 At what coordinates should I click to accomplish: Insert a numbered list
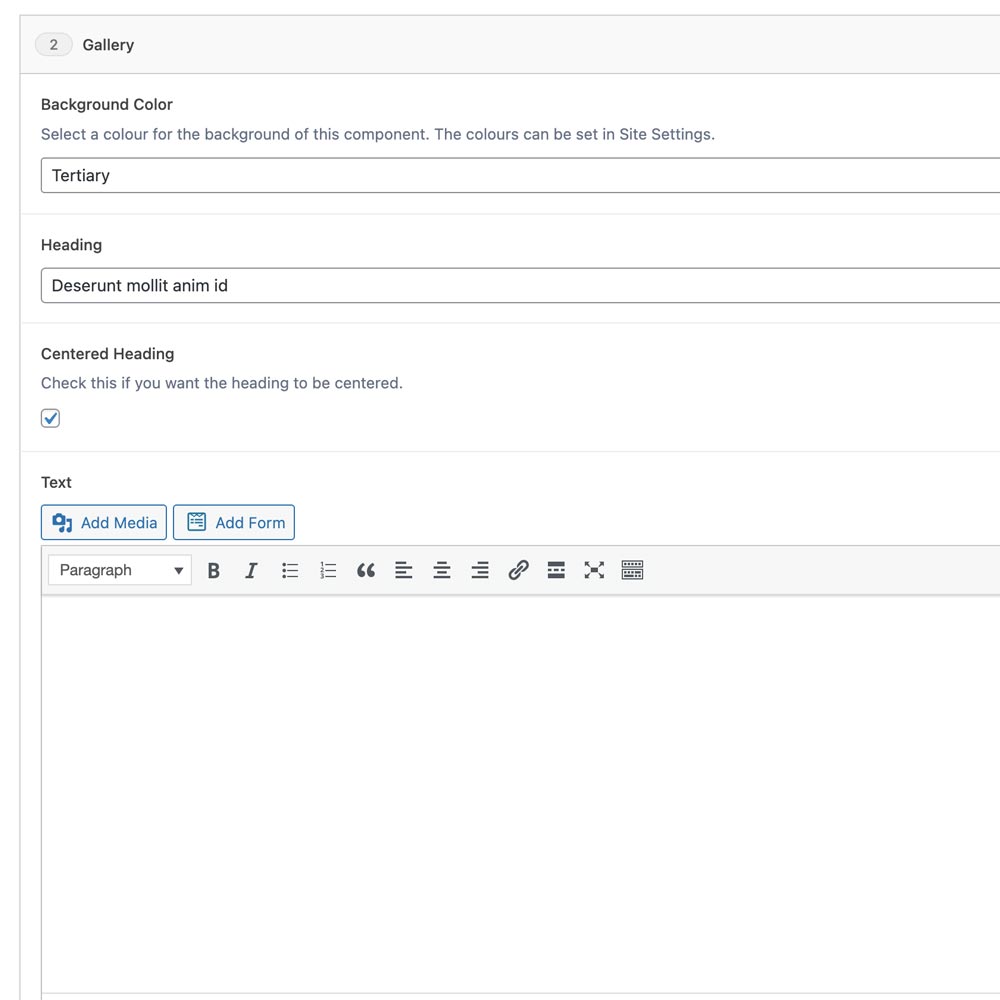(328, 570)
